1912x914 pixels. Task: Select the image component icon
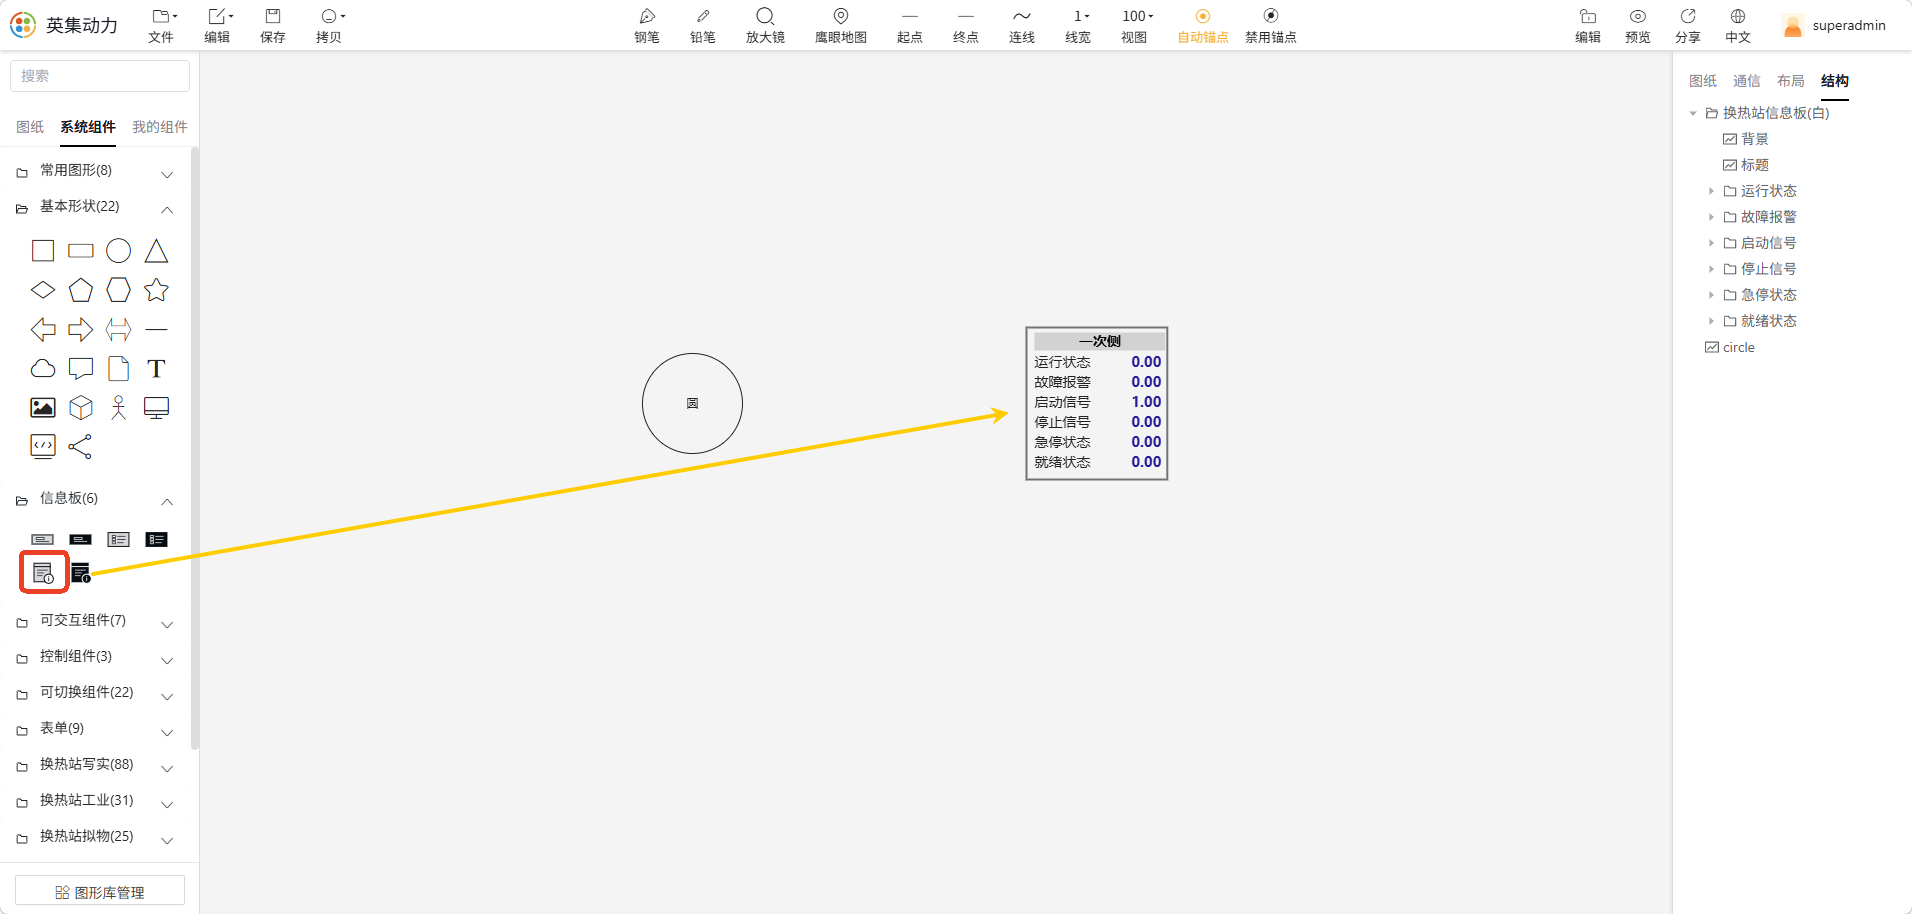(43, 407)
